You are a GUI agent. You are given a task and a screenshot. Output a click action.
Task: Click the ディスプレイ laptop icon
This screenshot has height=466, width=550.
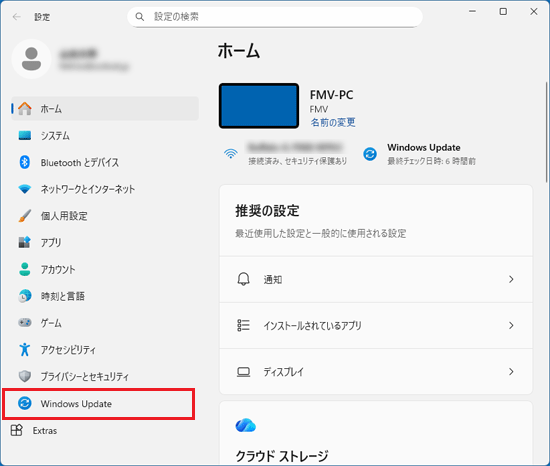pyautogui.click(x=243, y=372)
